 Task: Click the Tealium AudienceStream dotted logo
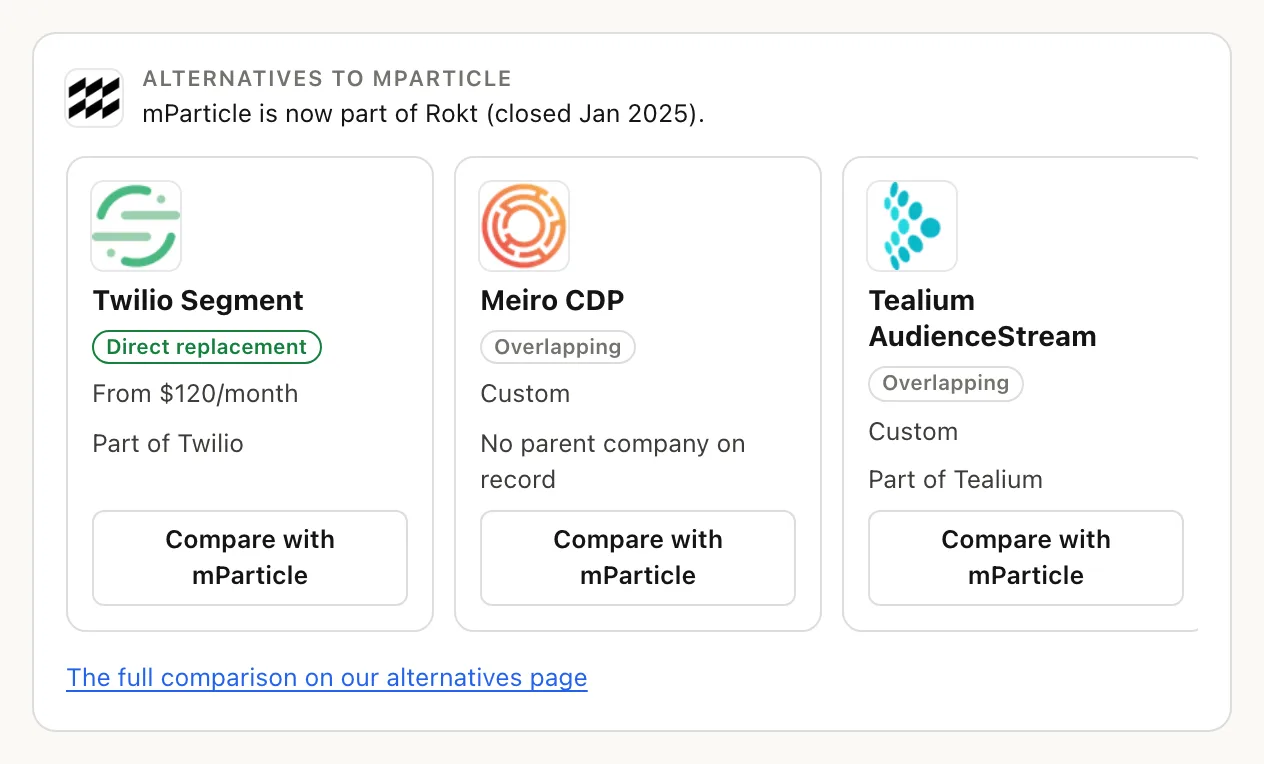coord(912,226)
